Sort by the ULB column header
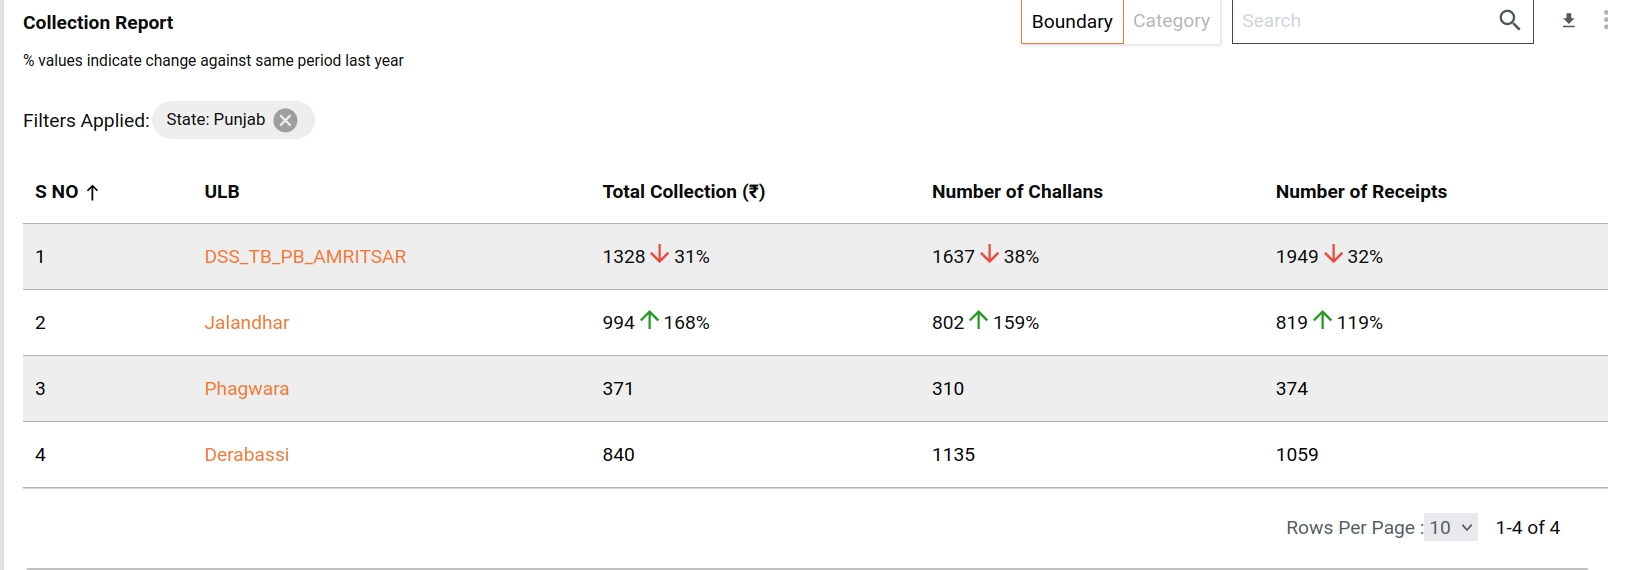1625x570 pixels. 222,192
